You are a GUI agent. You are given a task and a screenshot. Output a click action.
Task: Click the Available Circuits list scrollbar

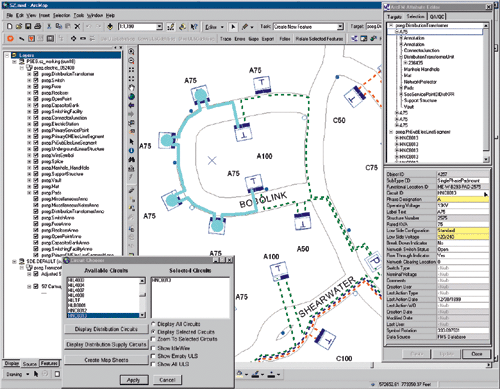click(143, 297)
